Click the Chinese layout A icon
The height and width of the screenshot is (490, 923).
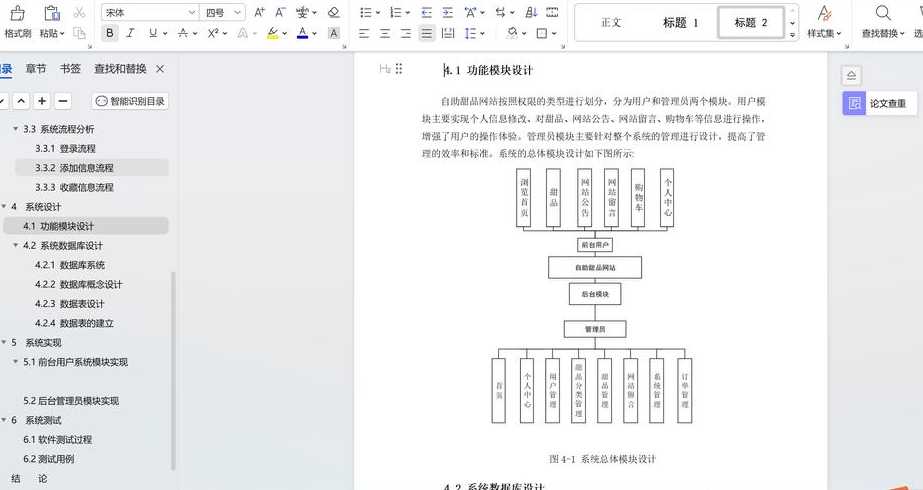(470, 12)
